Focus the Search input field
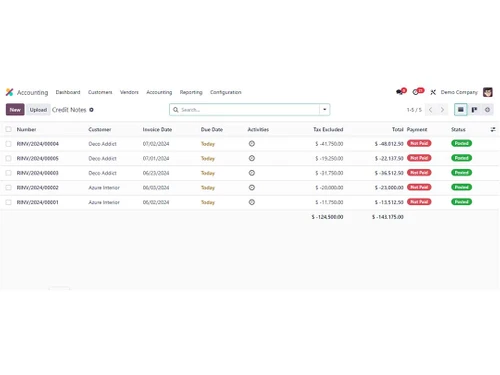This screenshot has width=500, height=375. tap(249, 110)
